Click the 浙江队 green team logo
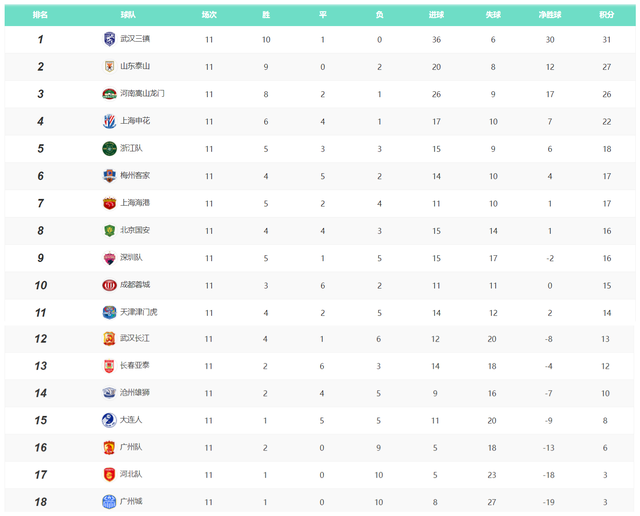This screenshot has height=516, width=640. (109, 148)
